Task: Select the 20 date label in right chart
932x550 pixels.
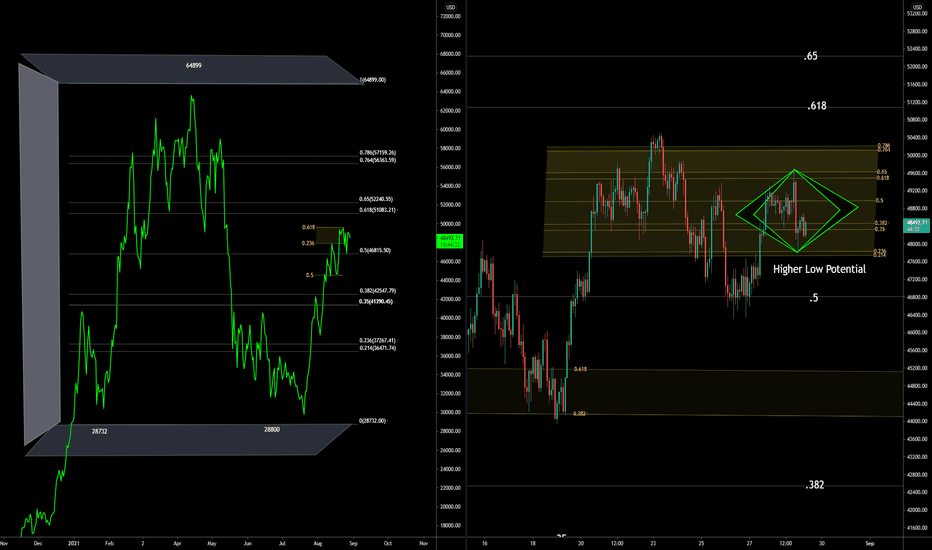Action: pyautogui.click(x=581, y=543)
